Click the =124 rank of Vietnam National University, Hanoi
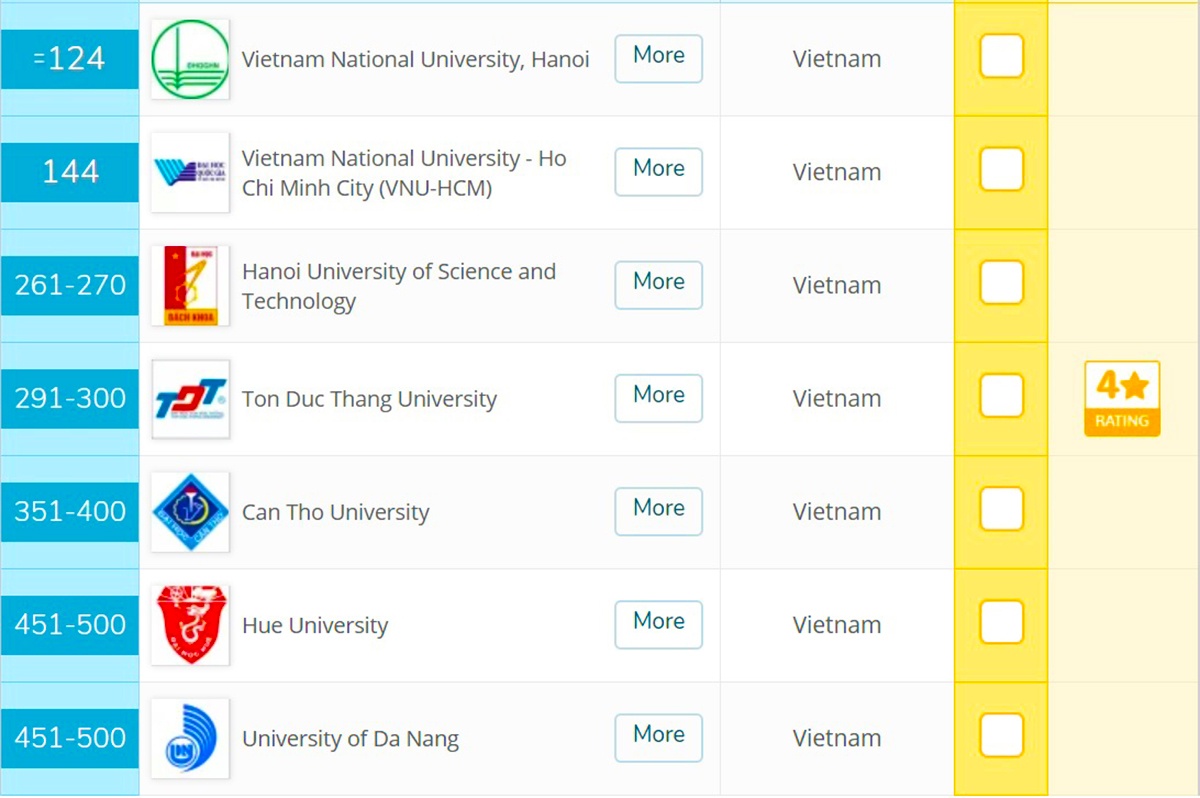 pyautogui.click(x=69, y=58)
